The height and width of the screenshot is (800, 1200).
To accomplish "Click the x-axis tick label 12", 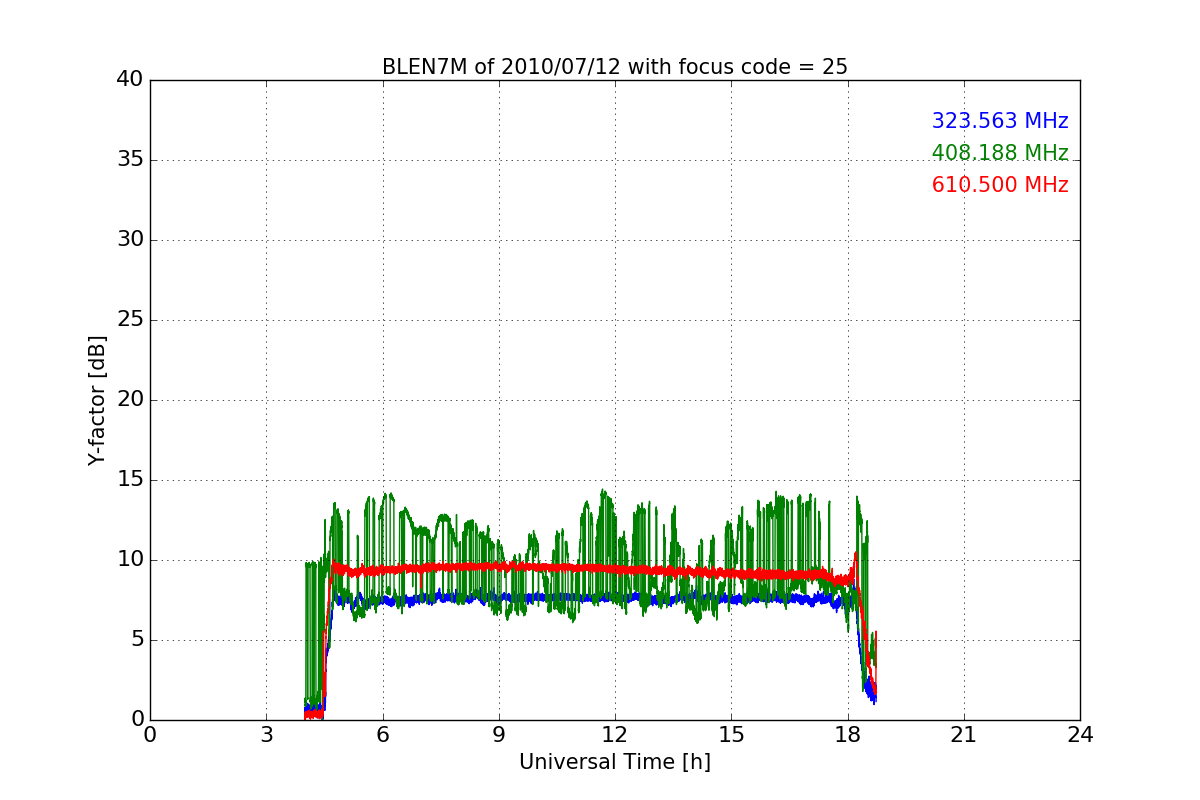I will click(x=615, y=735).
